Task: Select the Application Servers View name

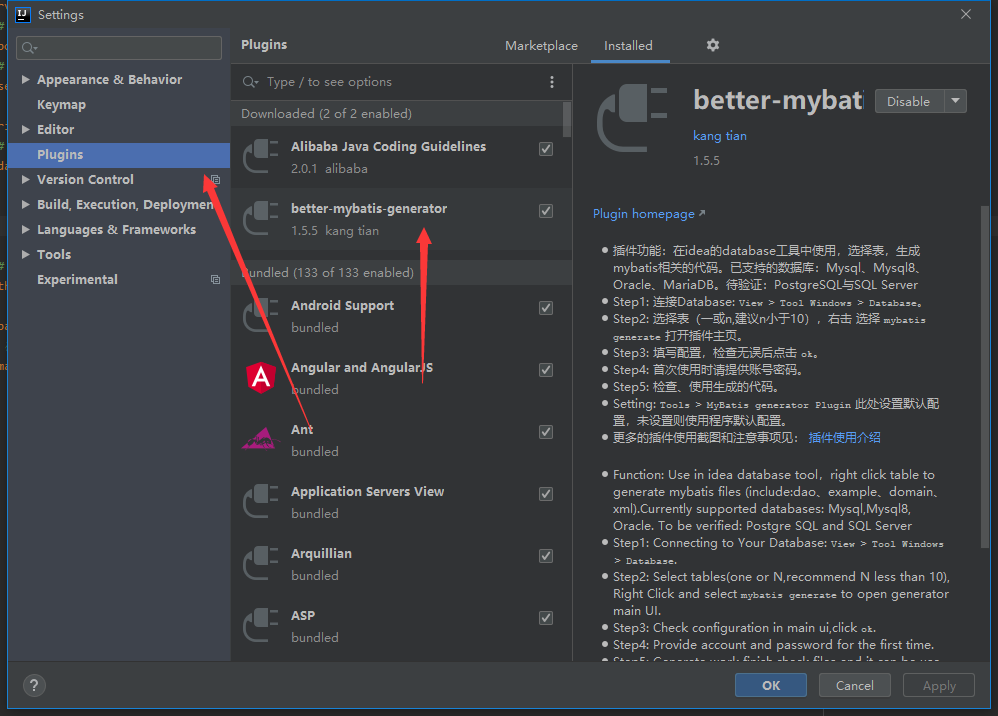Action: click(x=368, y=491)
